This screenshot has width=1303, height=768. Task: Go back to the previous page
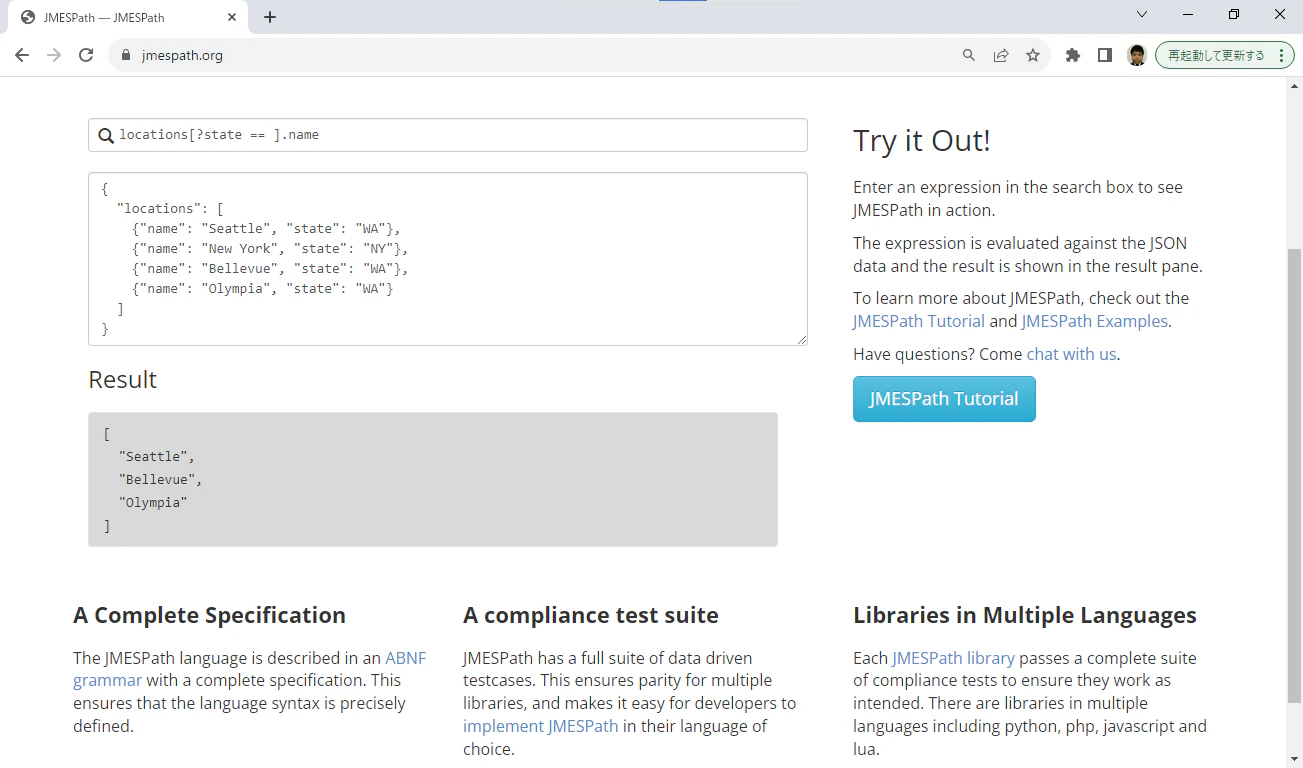22,55
